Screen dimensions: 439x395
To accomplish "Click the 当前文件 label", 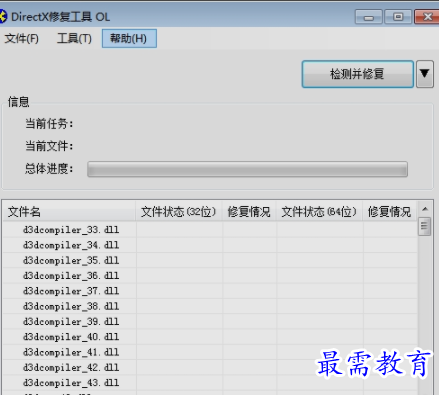I will click(49, 146).
